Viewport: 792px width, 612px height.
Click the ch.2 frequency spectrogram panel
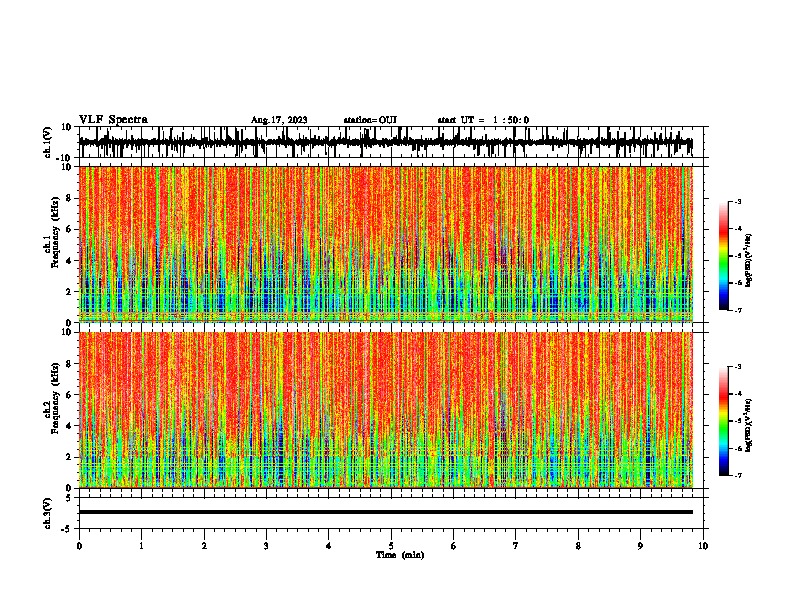(385, 410)
